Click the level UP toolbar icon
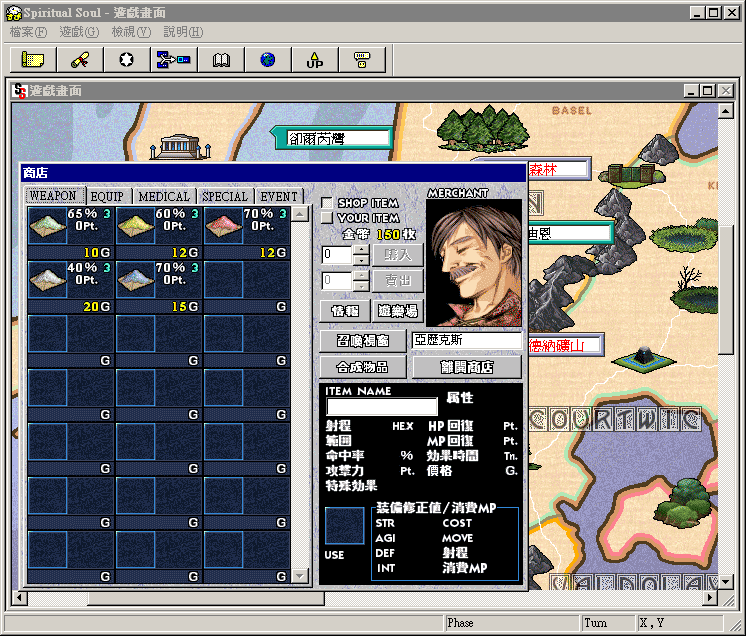 (x=315, y=60)
